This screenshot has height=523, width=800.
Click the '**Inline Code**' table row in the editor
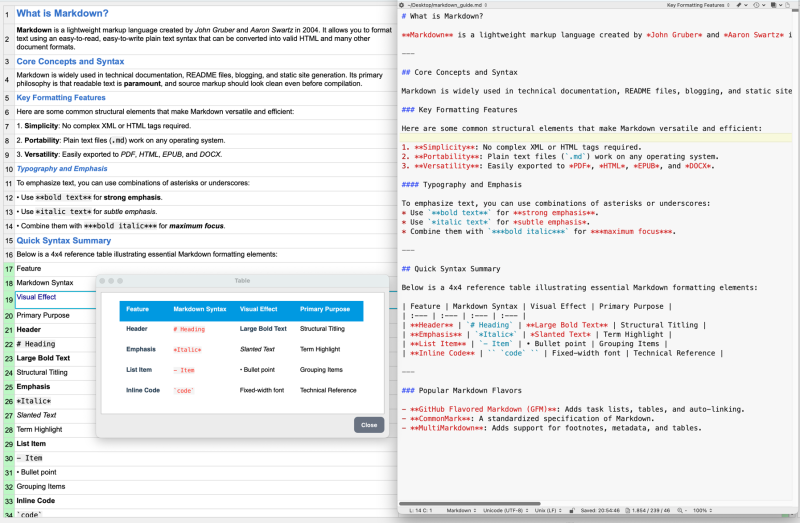tap(562, 353)
